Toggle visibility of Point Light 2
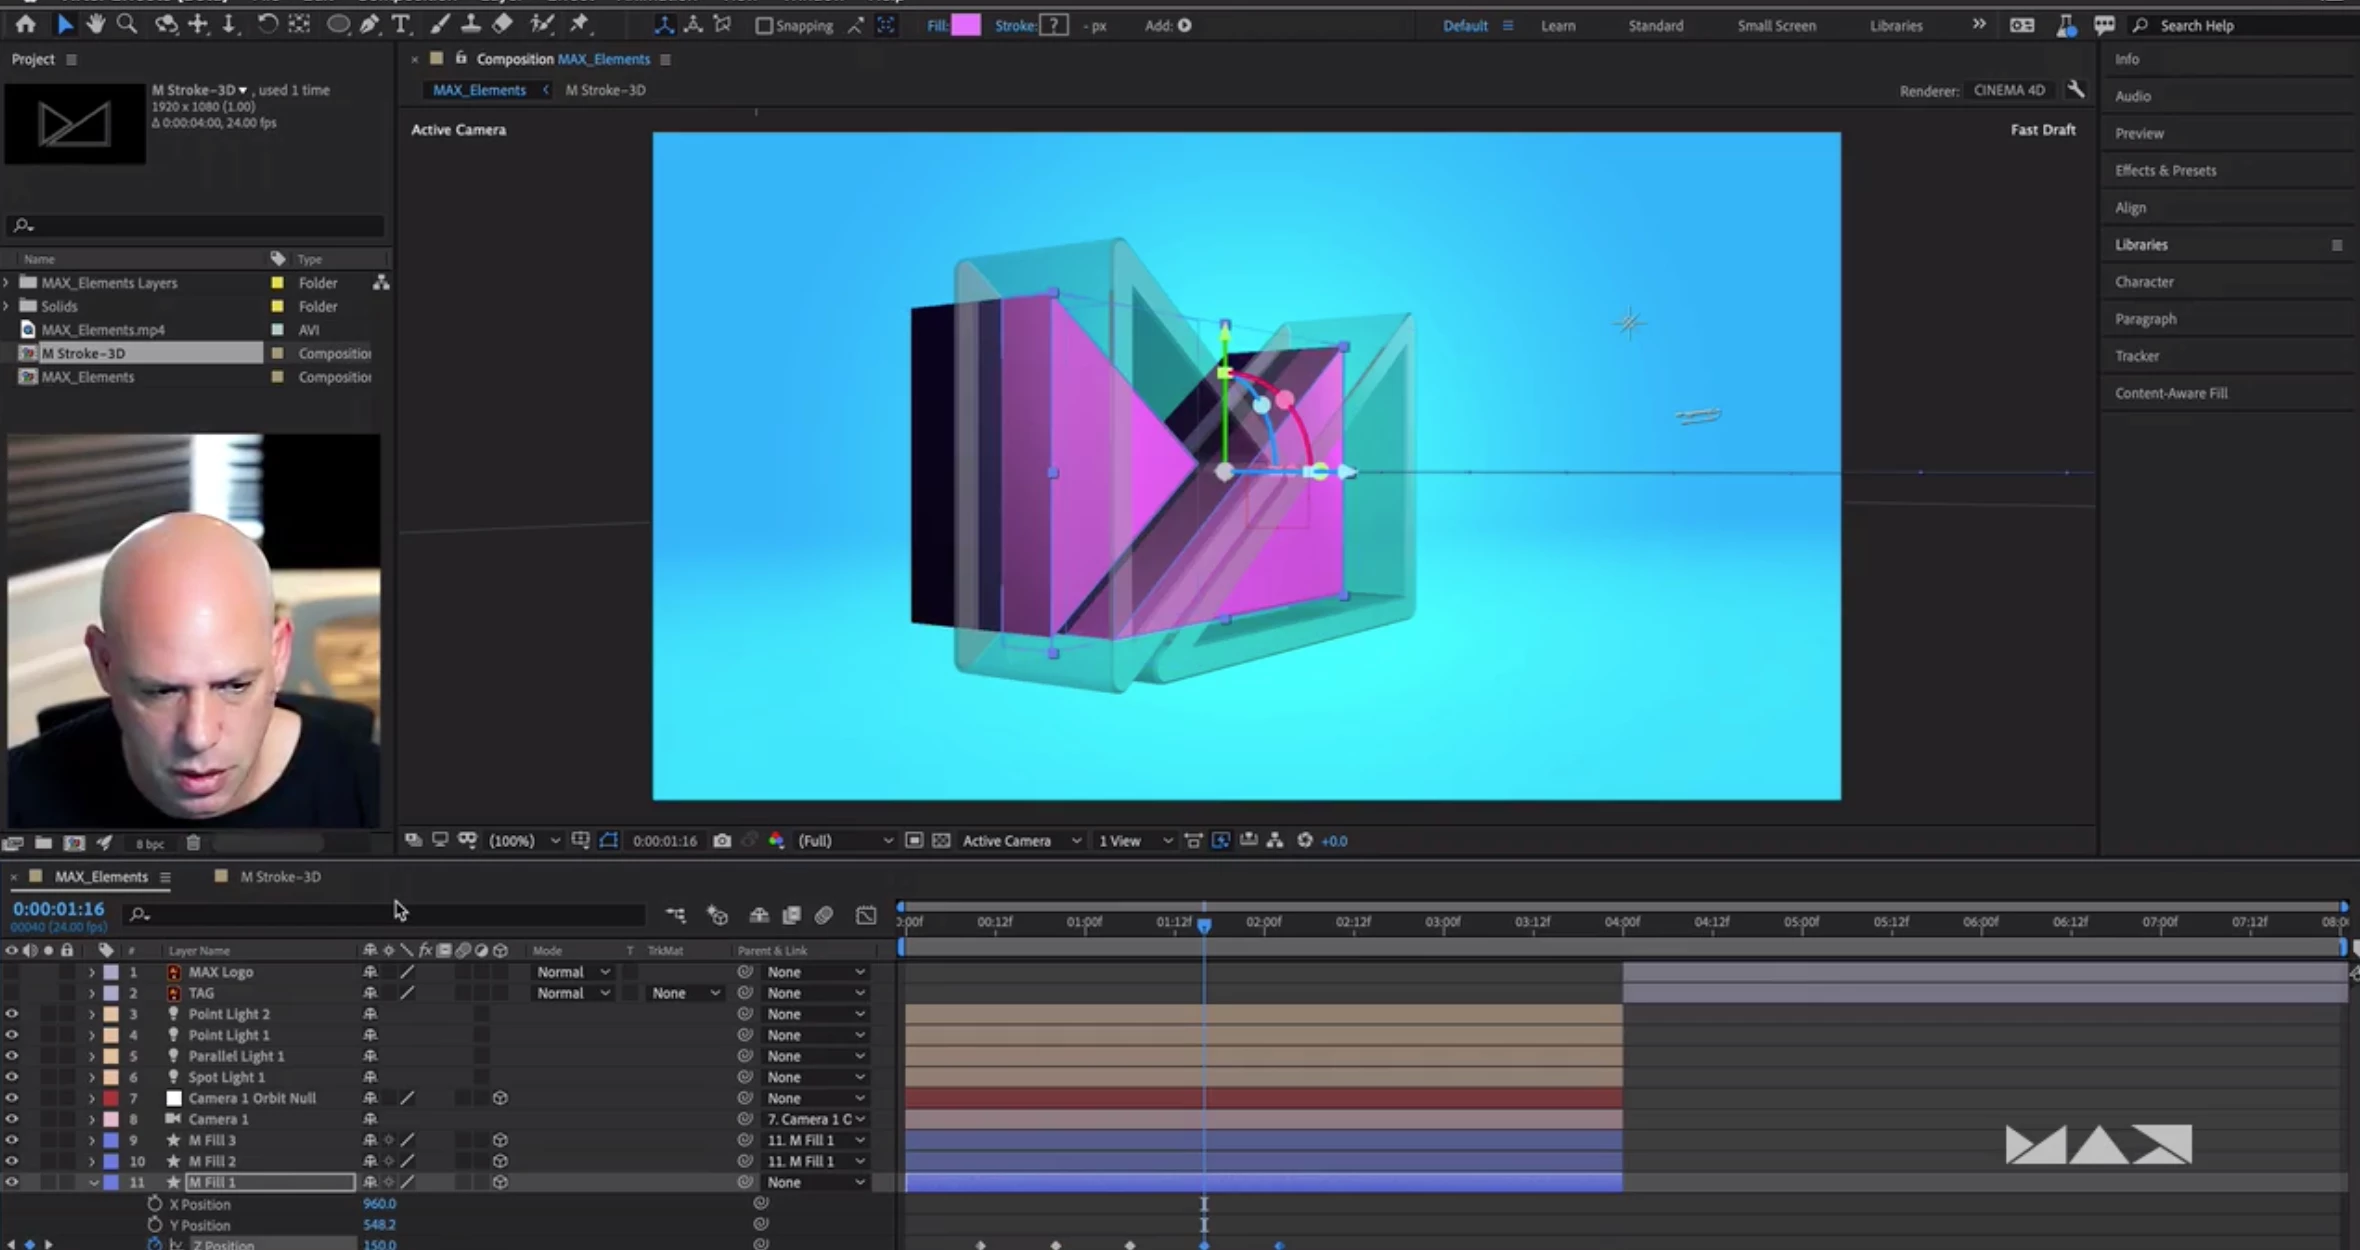The height and width of the screenshot is (1250, 2360). click(12, 1014)
